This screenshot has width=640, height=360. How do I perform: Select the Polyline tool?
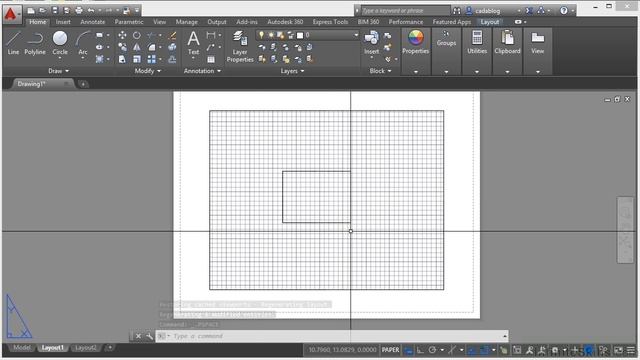coord(35,43)
